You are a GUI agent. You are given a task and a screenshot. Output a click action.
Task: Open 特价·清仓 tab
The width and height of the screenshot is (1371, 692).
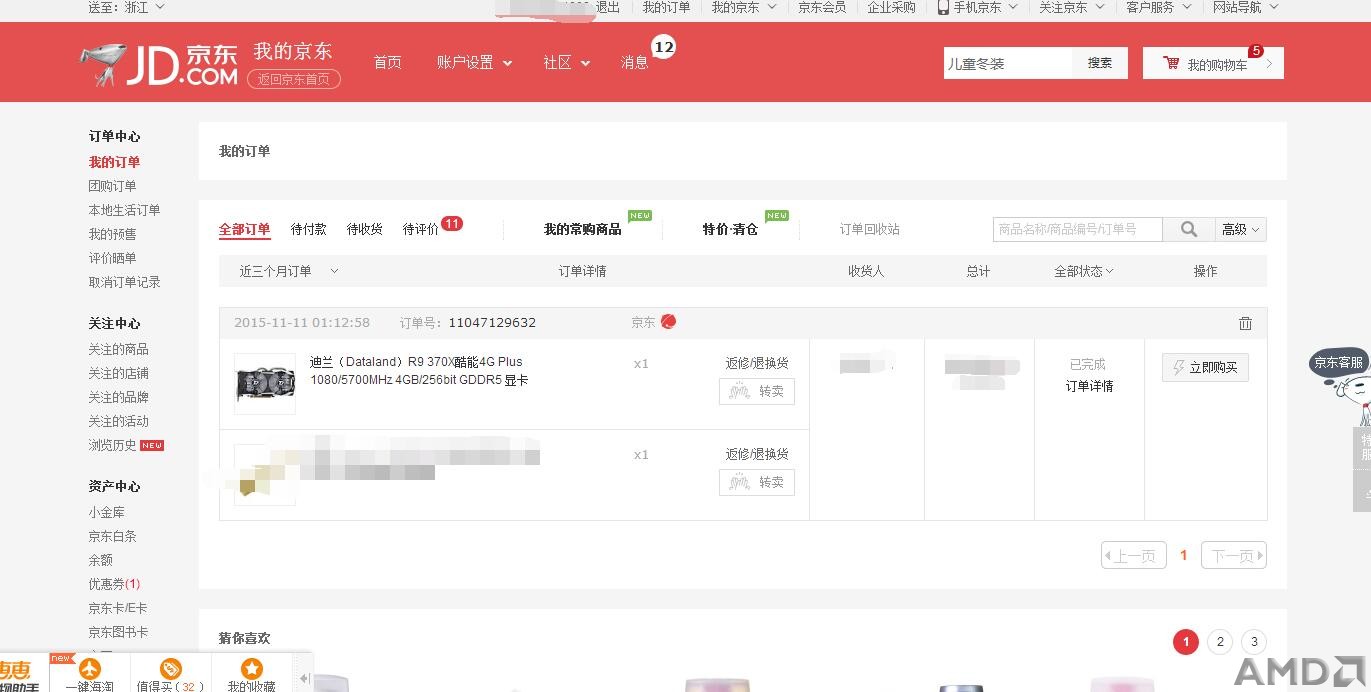pyautogui.click(x=730, y=229)
